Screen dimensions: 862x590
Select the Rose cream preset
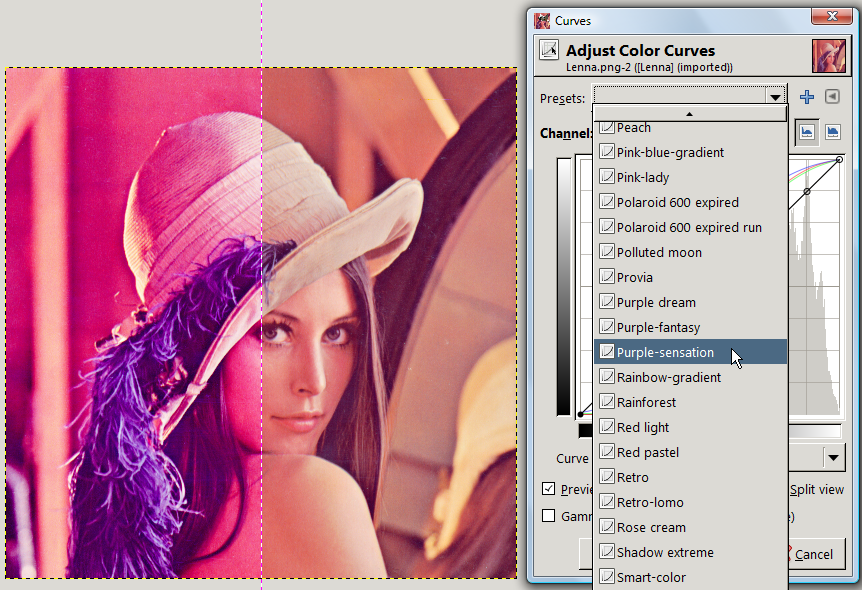coord(690,527)
